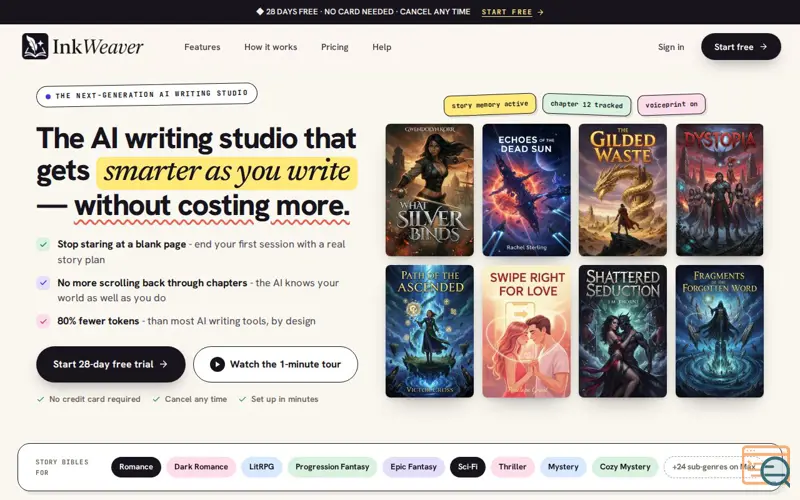Image resolution: width=800 pixels, height=500 pixels.
Task: Click the STORY BIBLES FOR label
Action: (x=62, y=467)
